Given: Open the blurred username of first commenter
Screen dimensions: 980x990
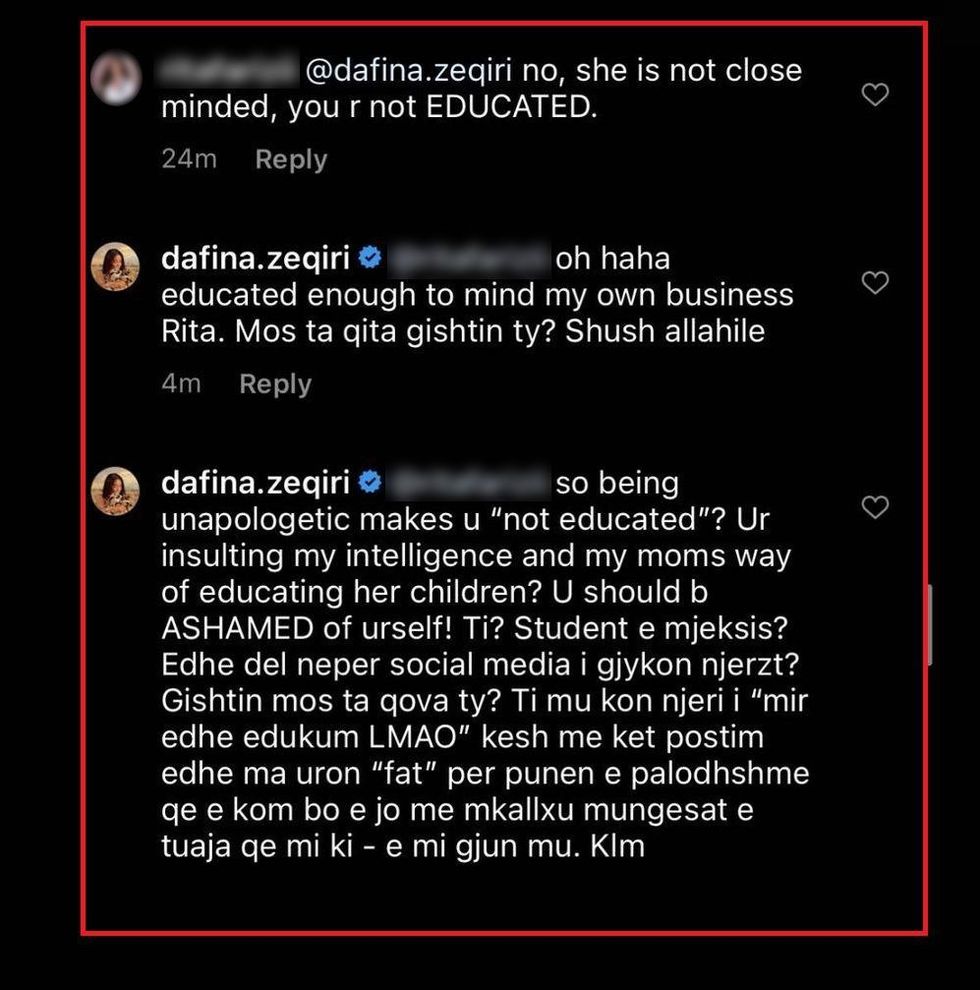Looking at the screenshot, I should pos(228,69).
